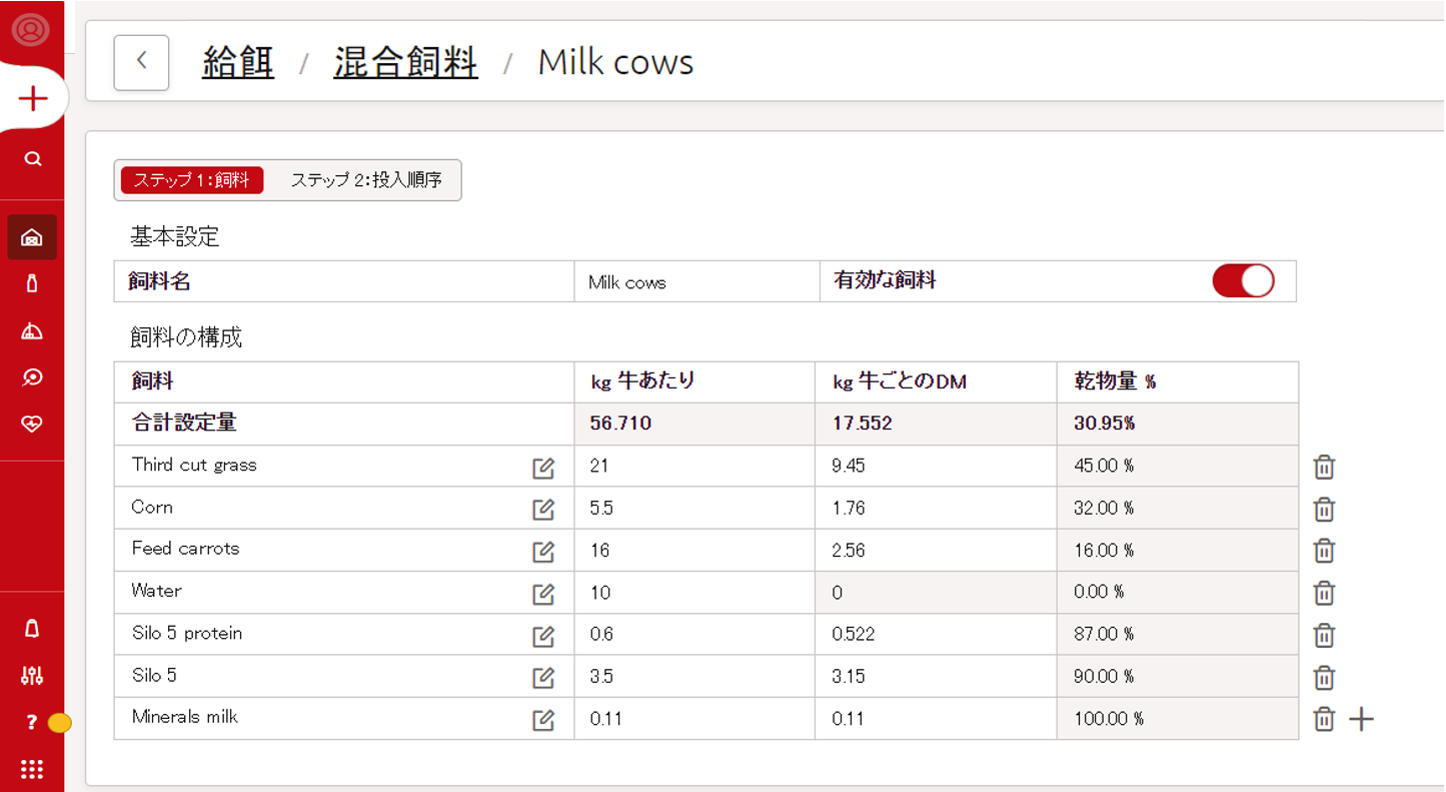1446x792 pixels.
Task: Click the 9.45 DM value
Action: point(936,466)
